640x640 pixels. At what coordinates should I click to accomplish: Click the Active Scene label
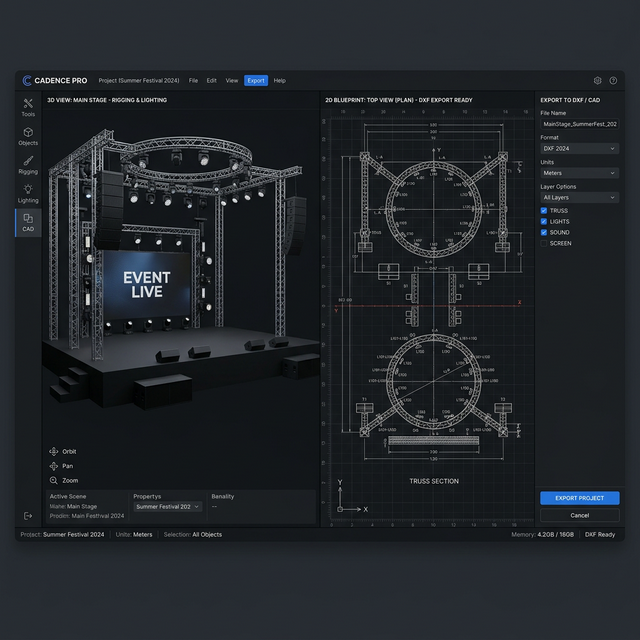[68, 496]
